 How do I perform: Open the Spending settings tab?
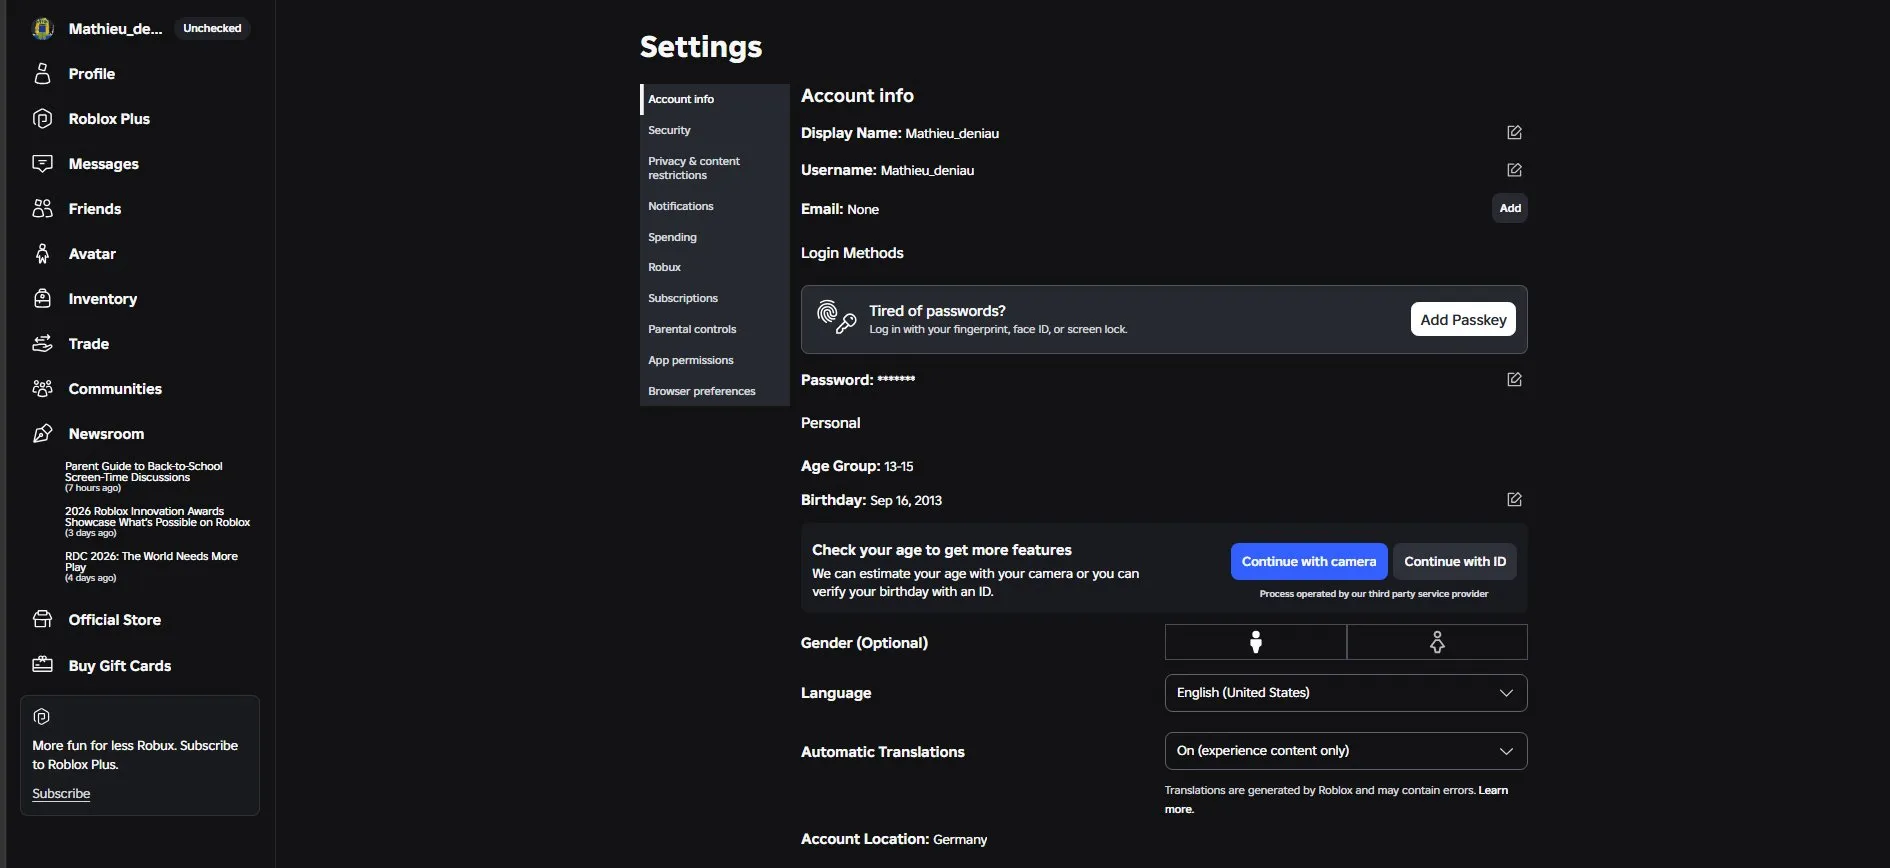[x=715, y=237]
